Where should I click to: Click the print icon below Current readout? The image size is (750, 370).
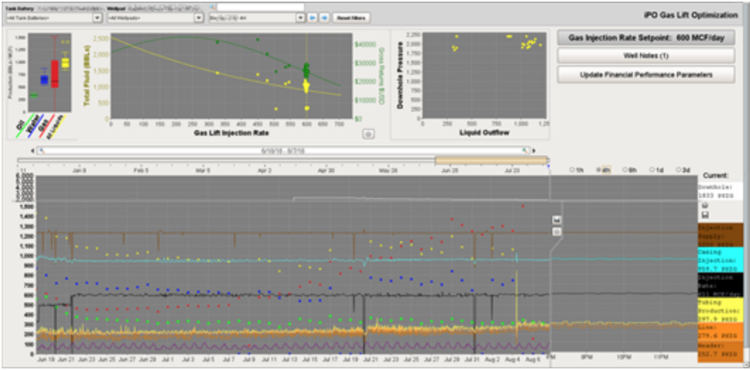click(x=705, y=205)
